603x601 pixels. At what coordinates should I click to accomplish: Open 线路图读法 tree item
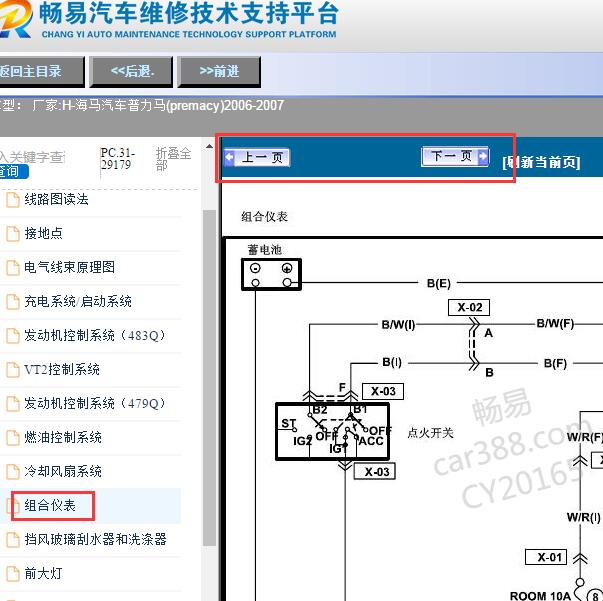(x=56, y=199)
